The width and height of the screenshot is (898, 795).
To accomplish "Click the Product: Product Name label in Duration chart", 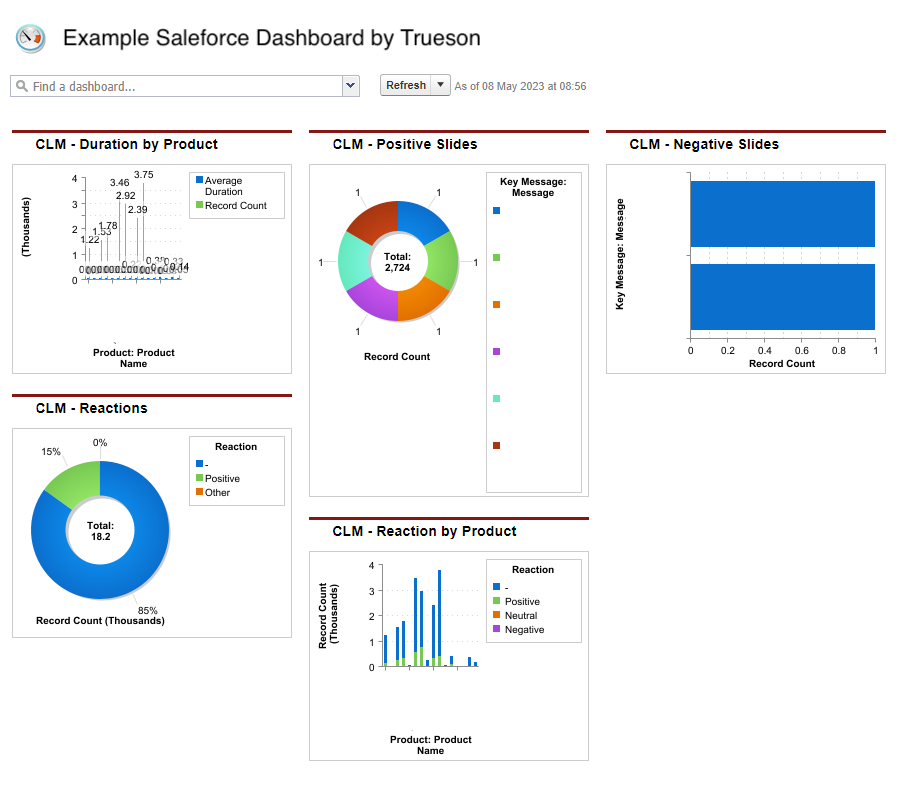I will click(x=133, y=358).
